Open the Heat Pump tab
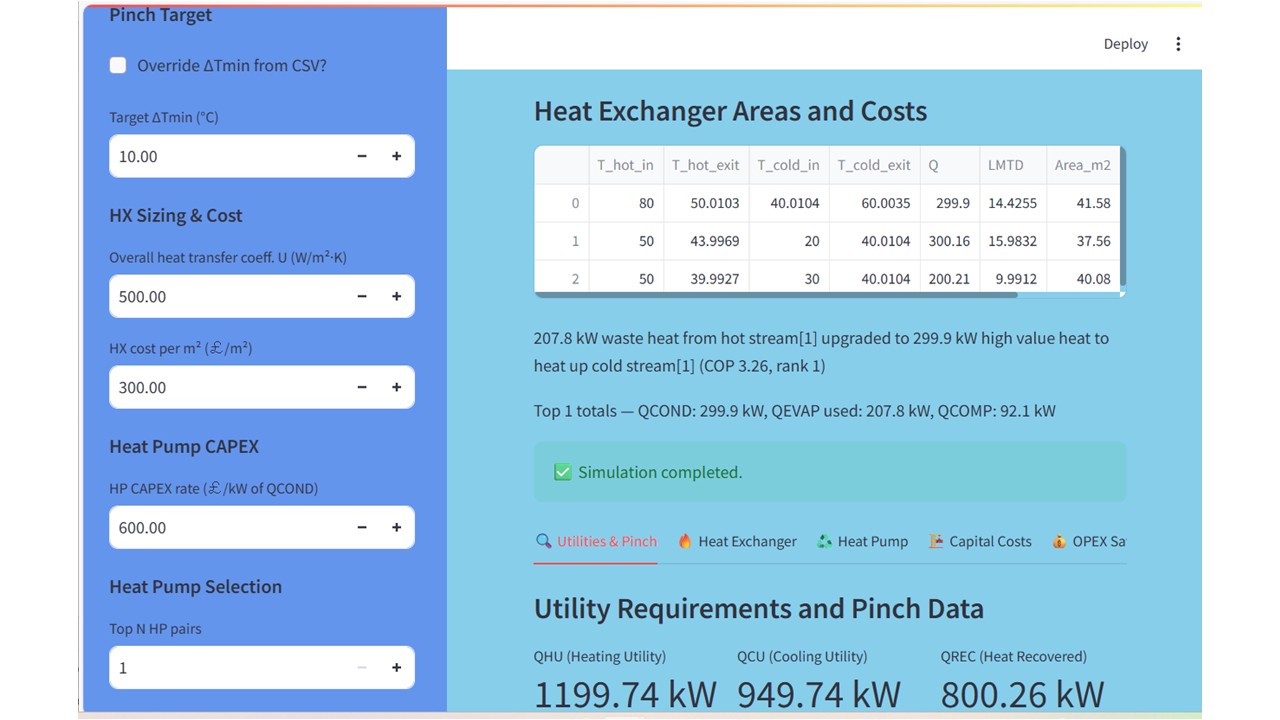The image size is (1280, 720). click(x=862, y=541)
